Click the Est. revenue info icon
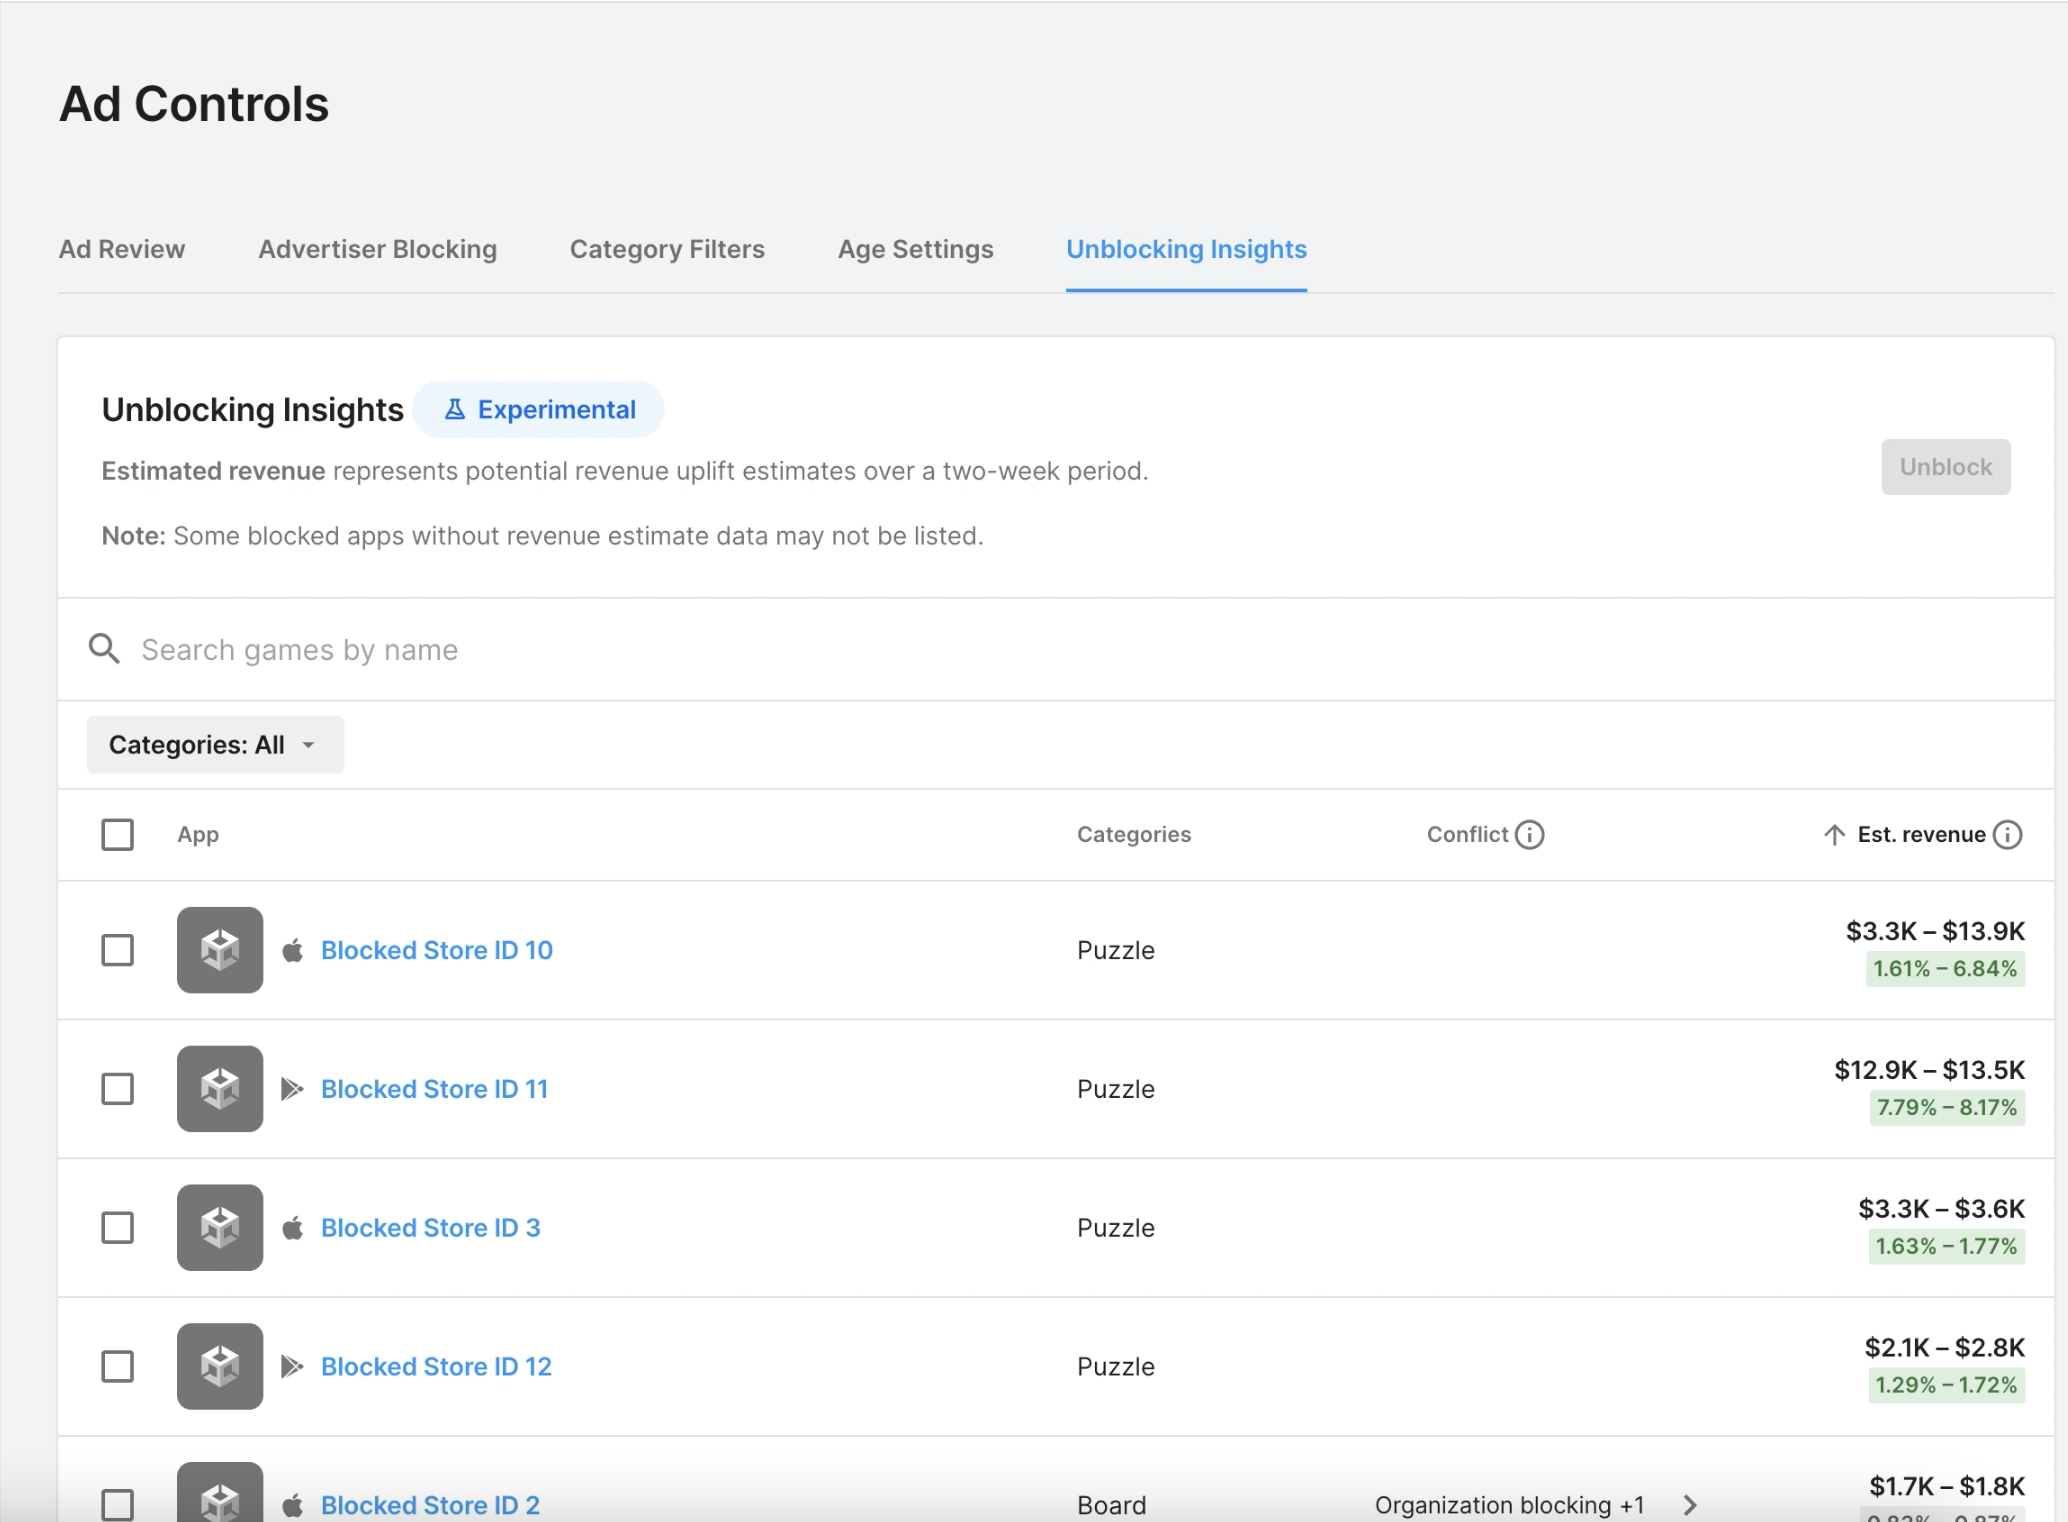This screenshot has height=1522, width=2068. (x=2007, y=834)
